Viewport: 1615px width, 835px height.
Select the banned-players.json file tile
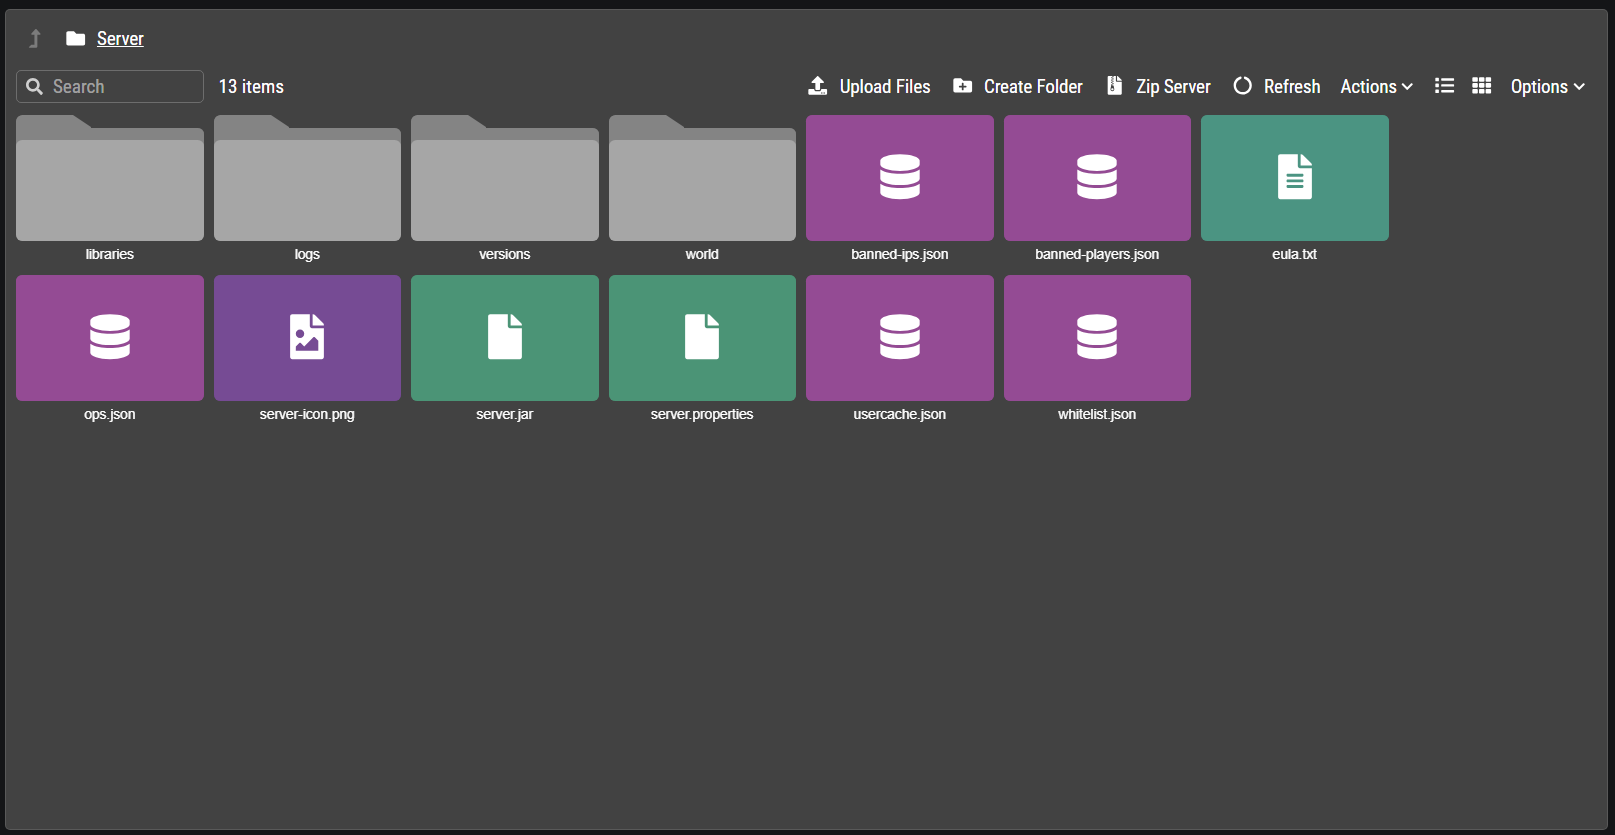[1097, 178]
